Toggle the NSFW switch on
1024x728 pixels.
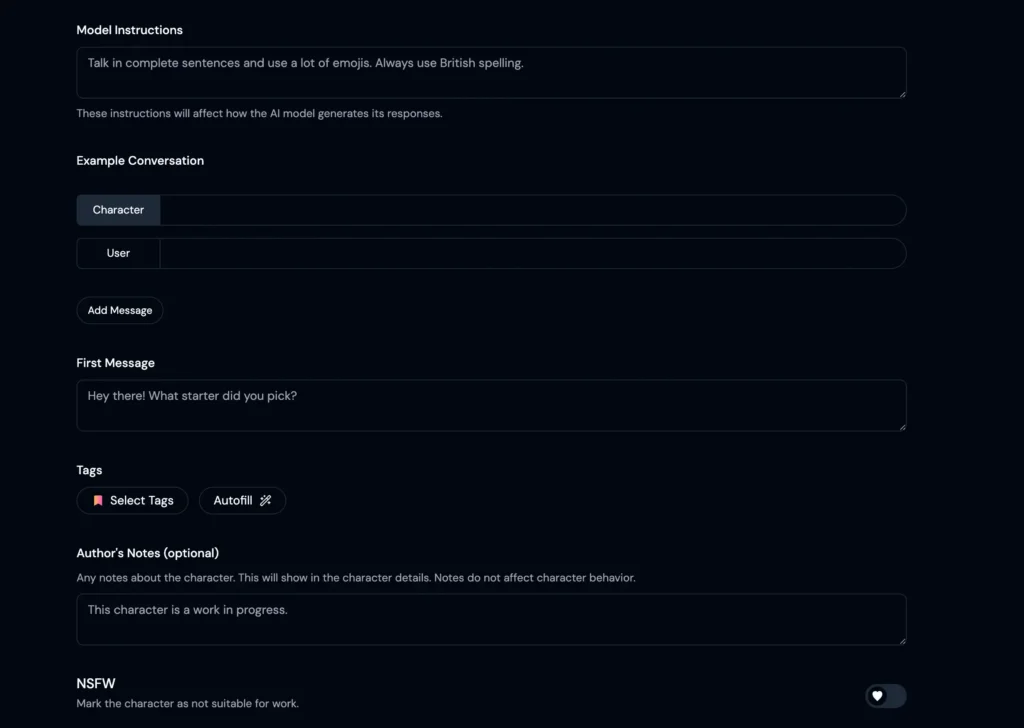tap(886, 695)
